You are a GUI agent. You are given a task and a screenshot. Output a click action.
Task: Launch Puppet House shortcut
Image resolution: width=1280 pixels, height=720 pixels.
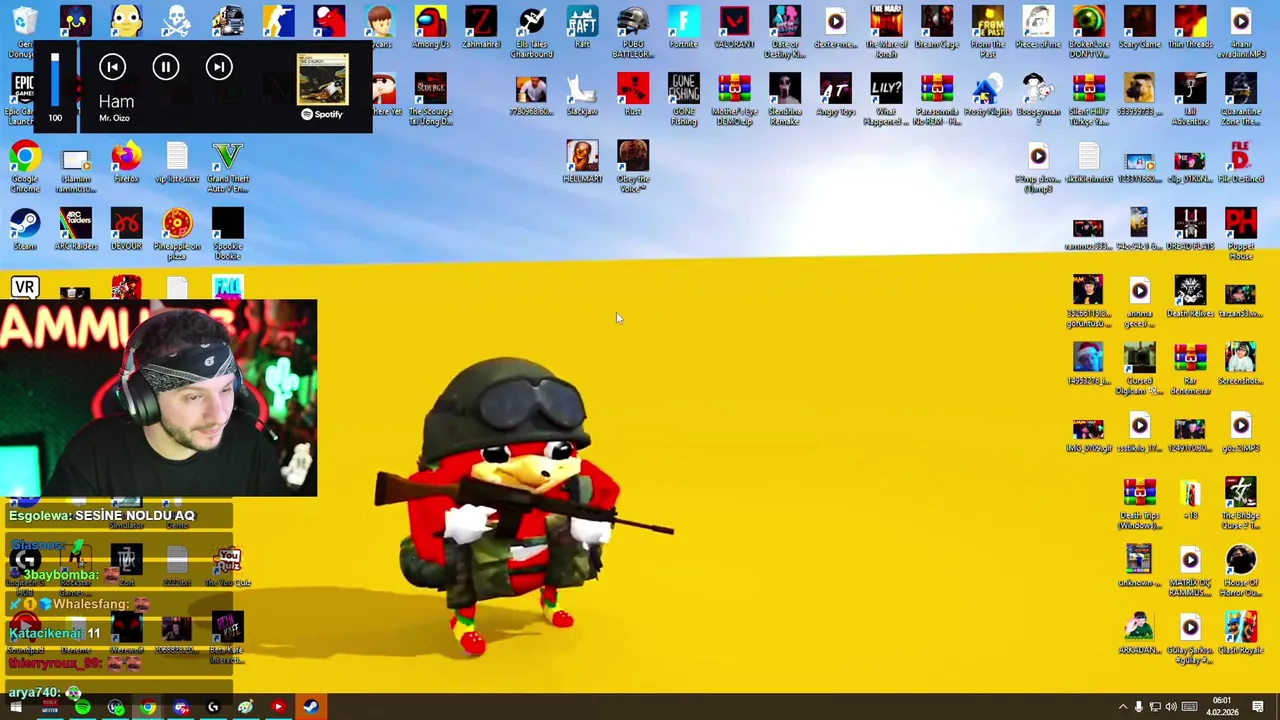[1241, 233]
